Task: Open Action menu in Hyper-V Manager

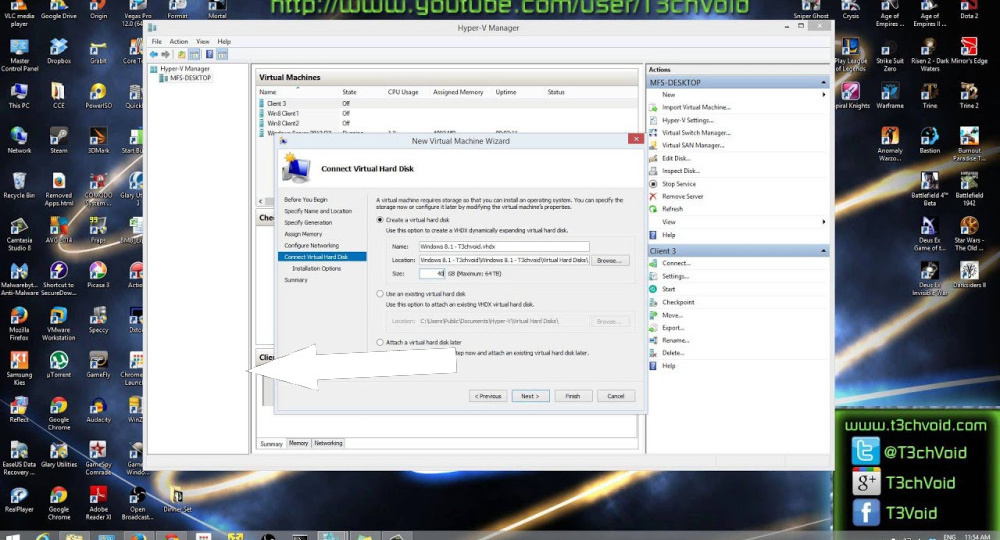Action: coord(179,41)
